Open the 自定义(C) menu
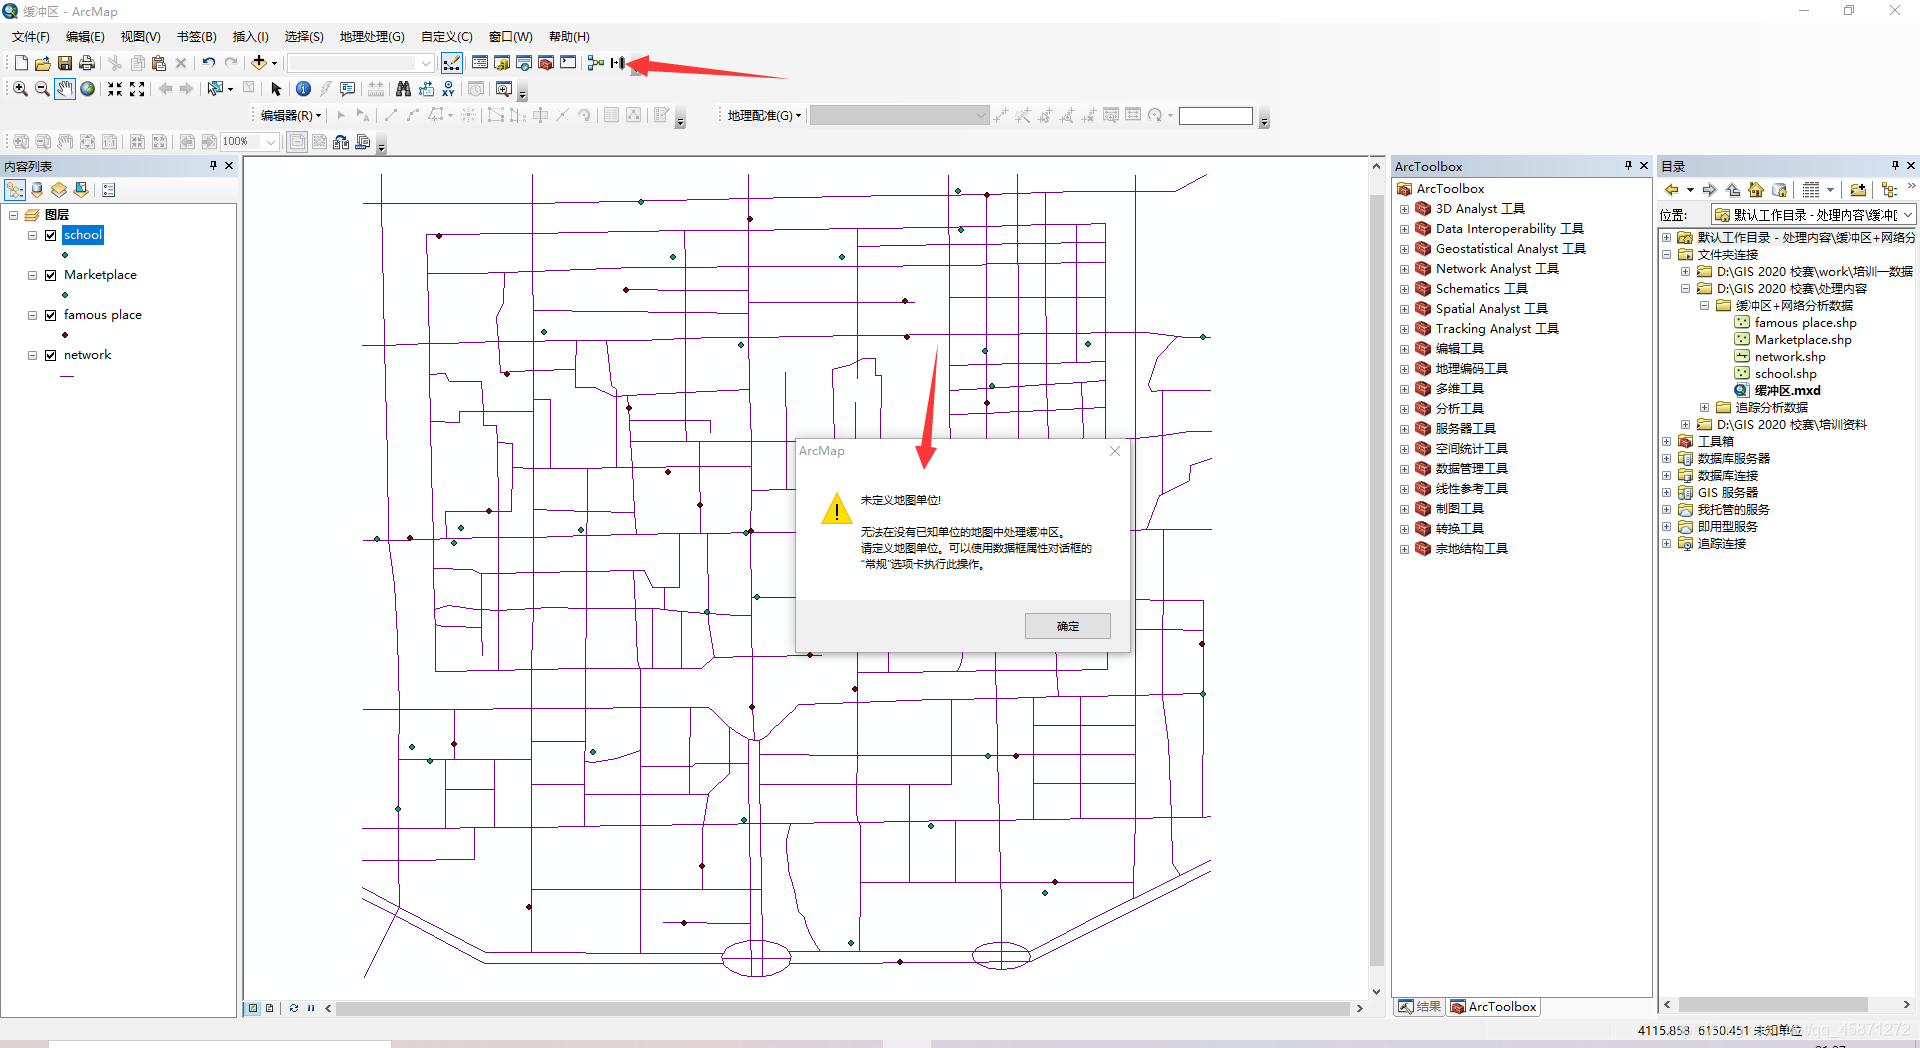The width and height of the screenshot is (1920, 1048). pos(446,37)
